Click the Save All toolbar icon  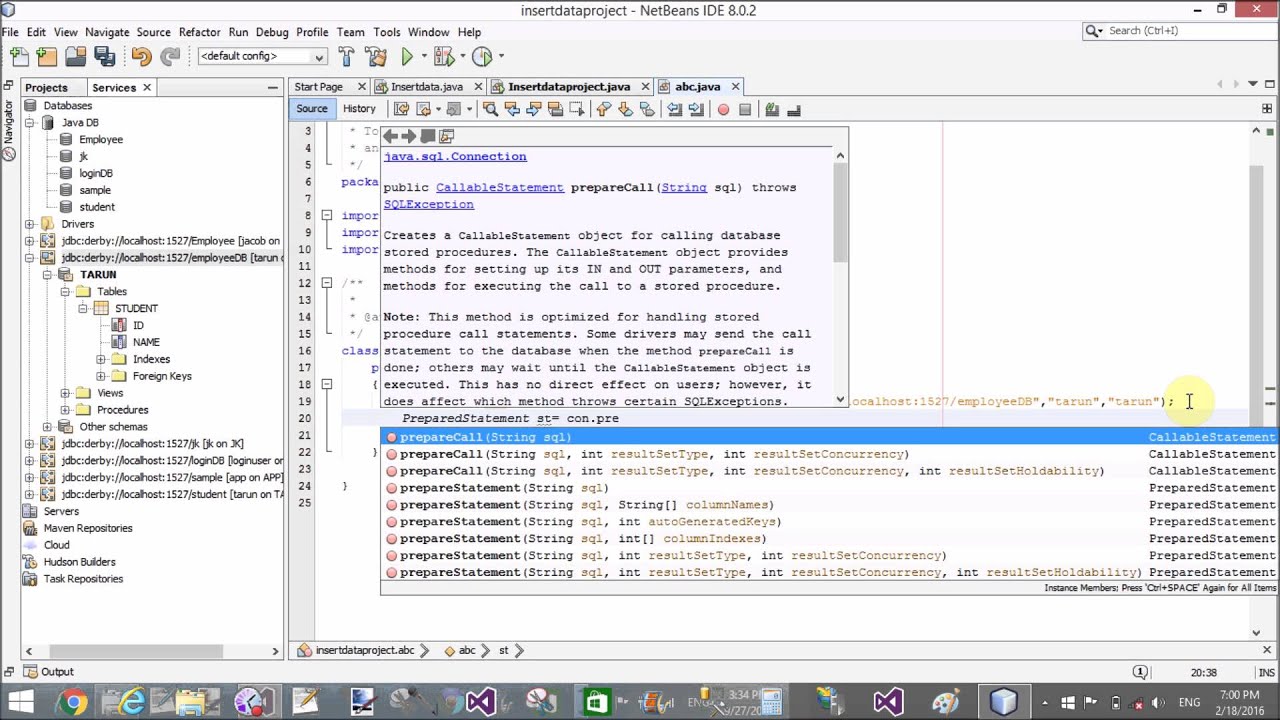coord(104,57)
